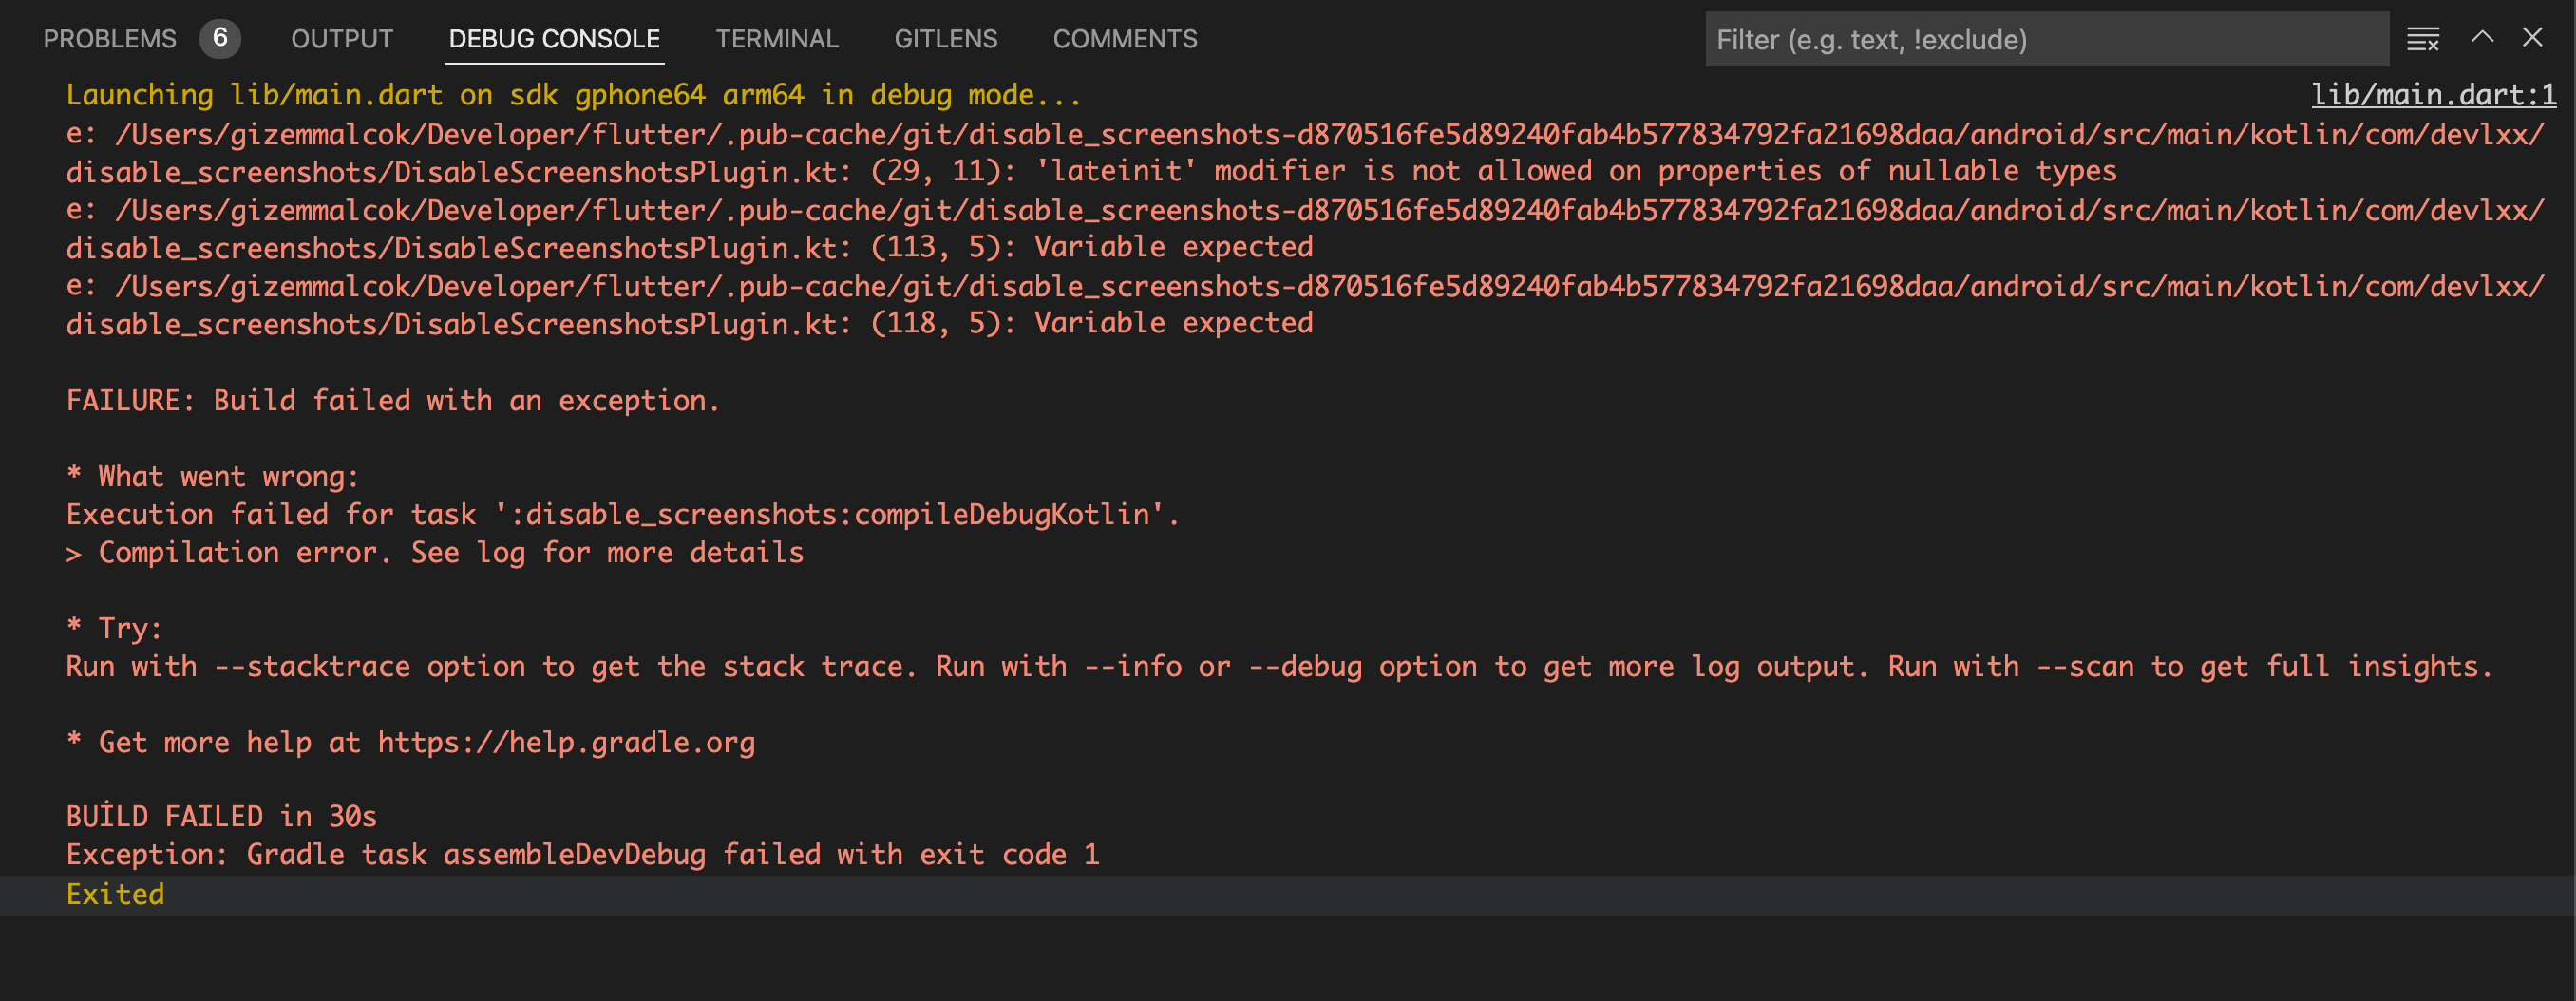This screenshot has height=1001, width=2576.
Task: Maximize the panel with the chevron-up icon
Action: pos(2482,38)
